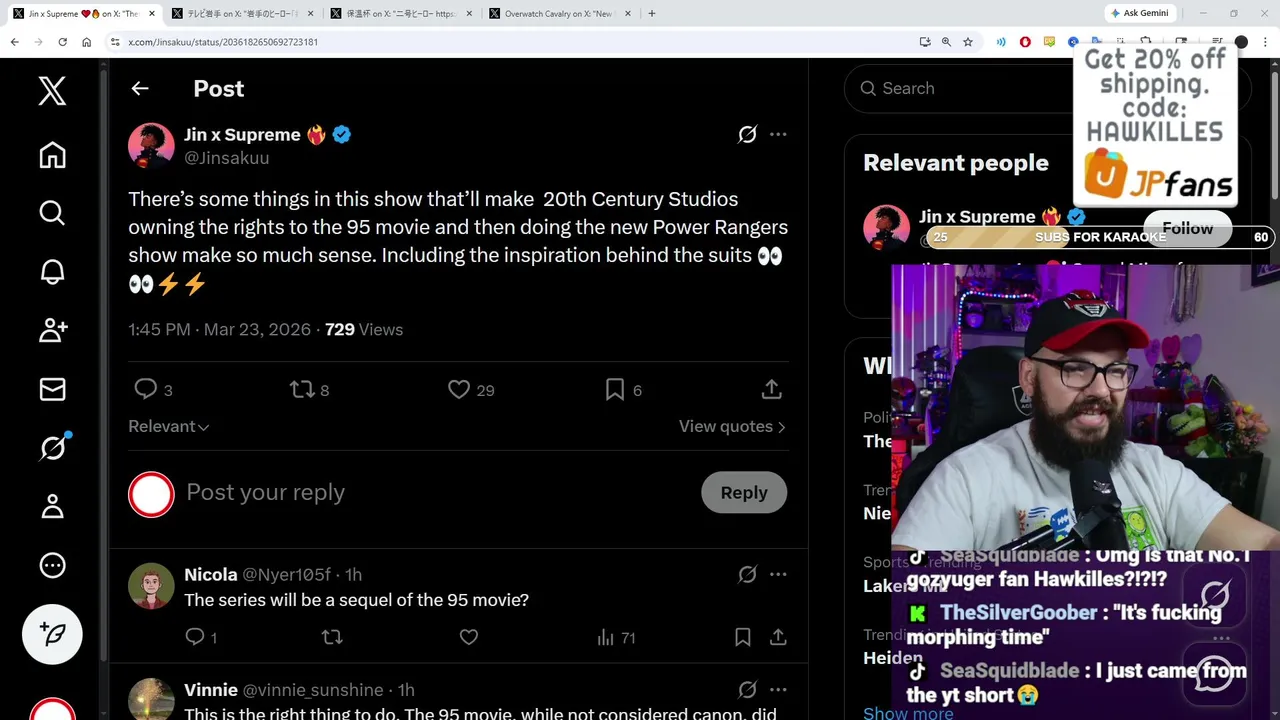Bookmark the main post
1280x720 pixels.
point(615,390)
